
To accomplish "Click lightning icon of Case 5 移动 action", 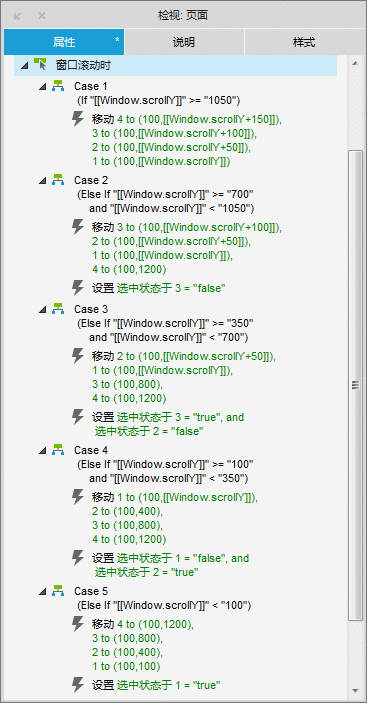I will pos(78,624).
